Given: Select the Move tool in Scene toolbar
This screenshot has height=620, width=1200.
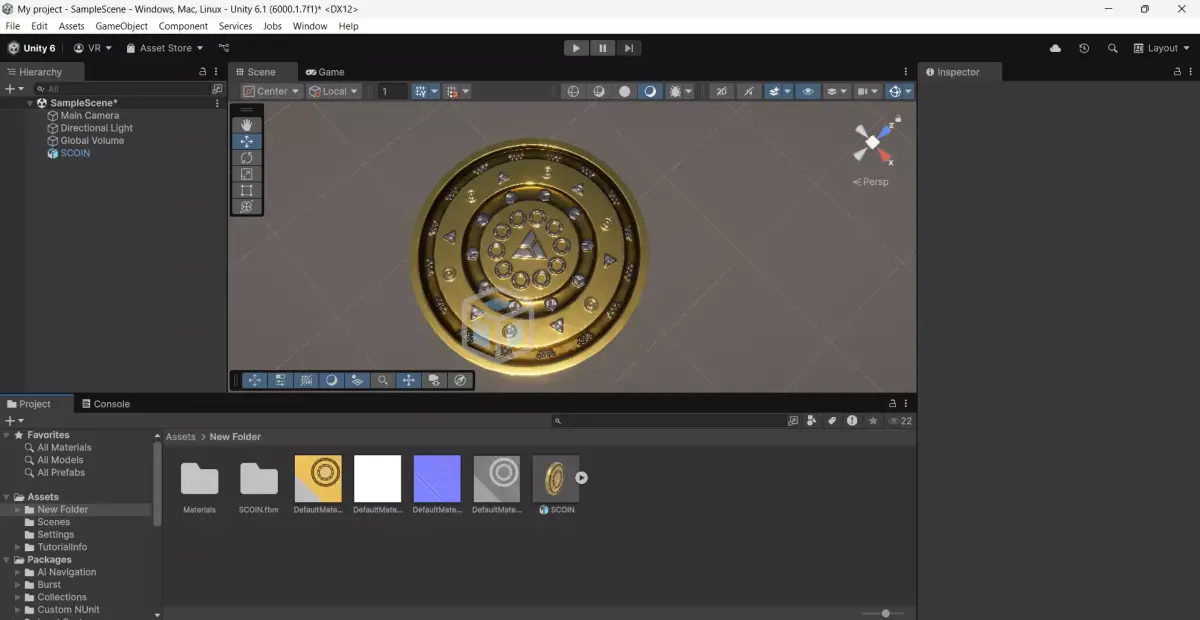Looking at the screenshot, I should (x=247, y=142).
